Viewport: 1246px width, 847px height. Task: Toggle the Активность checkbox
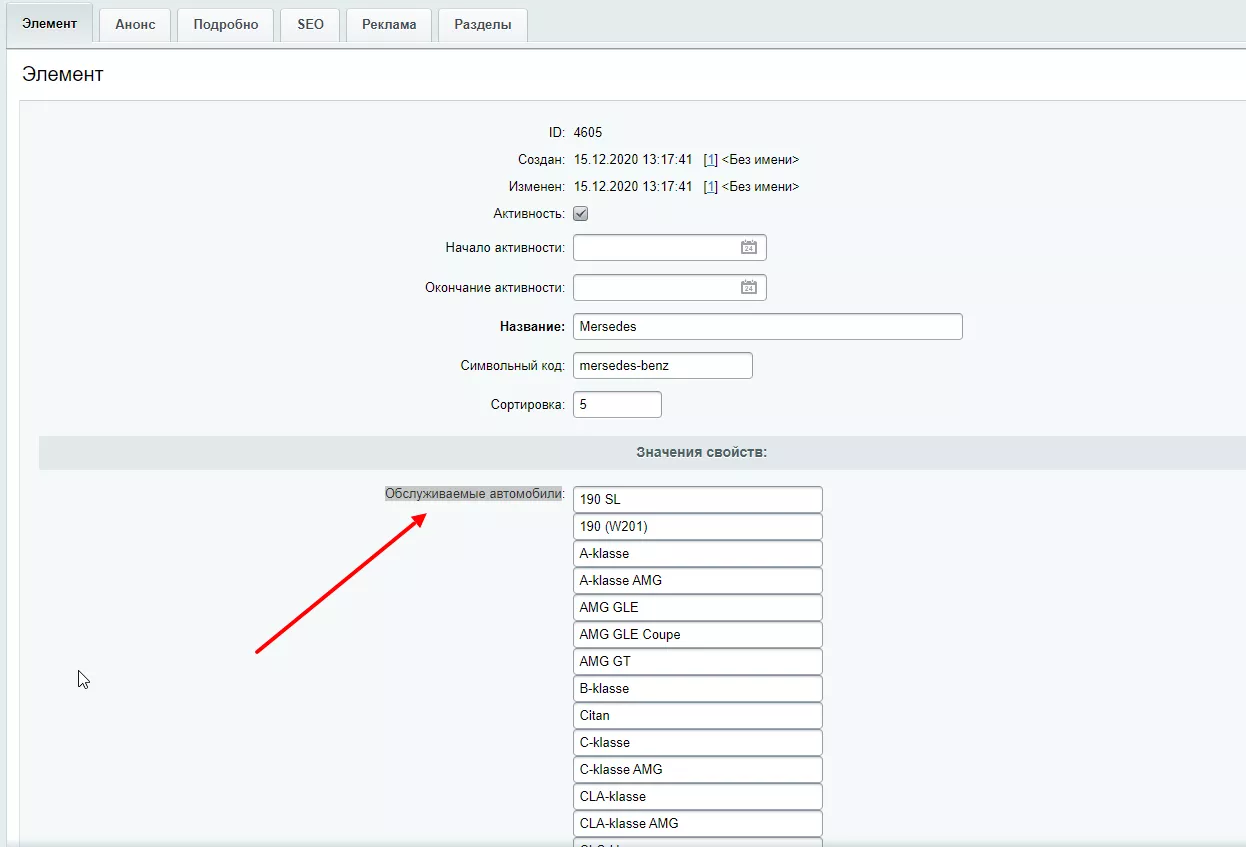pos(580,213)
